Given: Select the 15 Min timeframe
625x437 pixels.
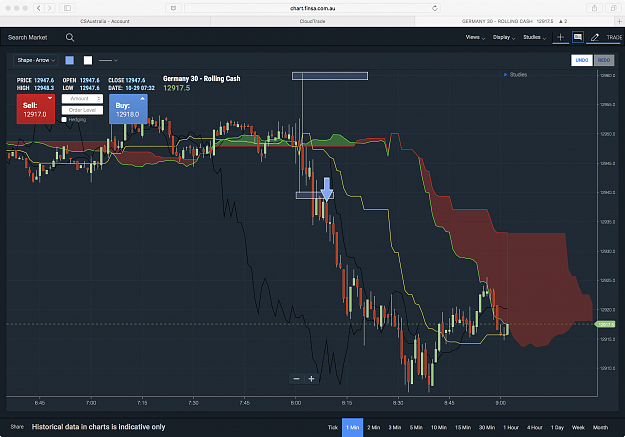Looking at the screenshot, I should point(463,427).
